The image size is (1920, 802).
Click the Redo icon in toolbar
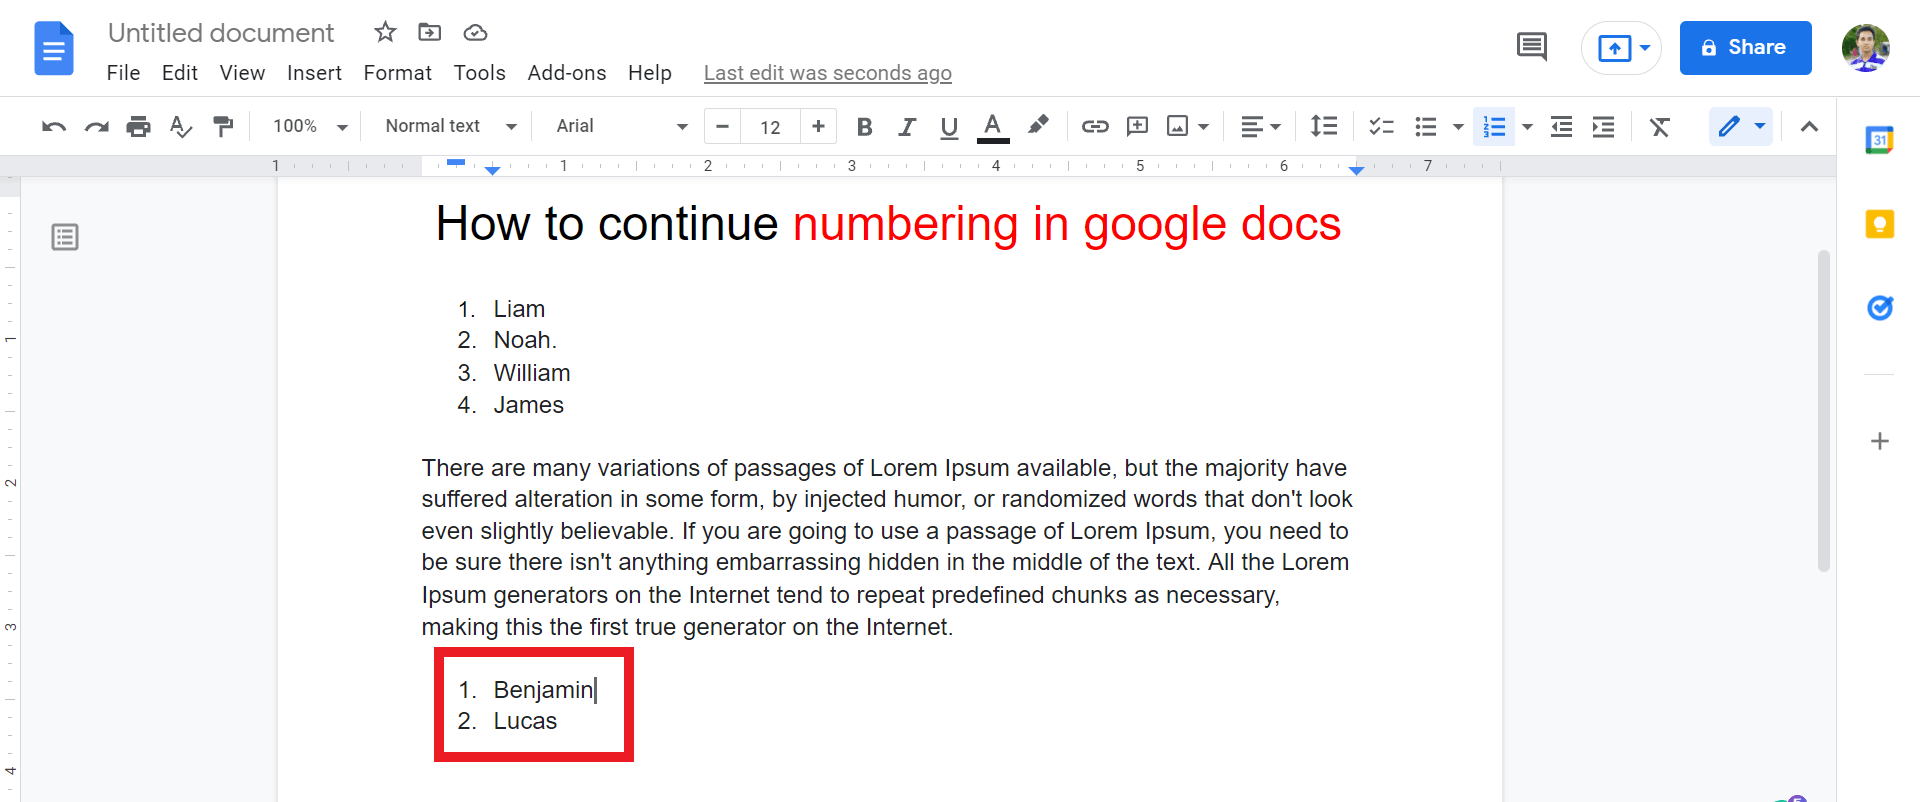pos(97,126)
